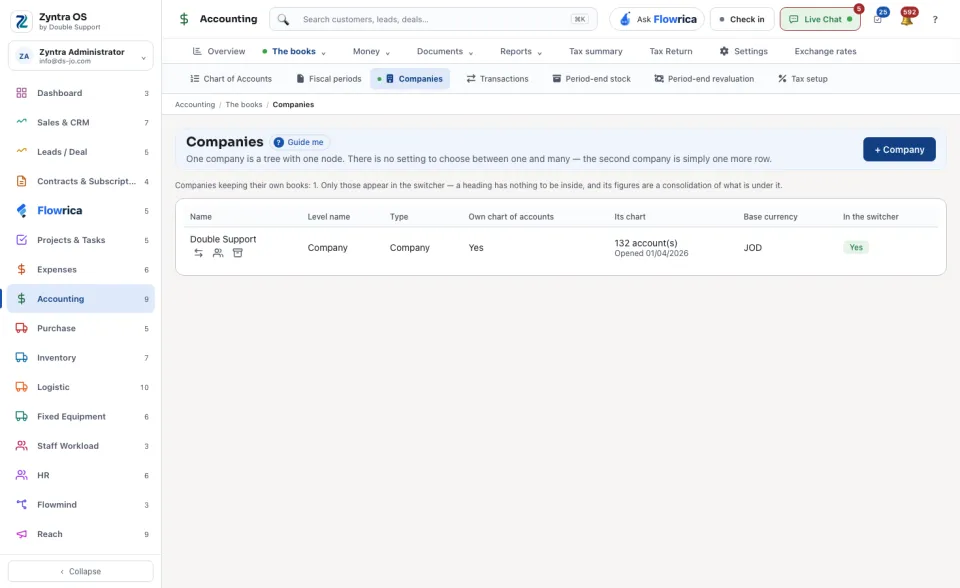Expand the Zyntra Administrator account dropdown
Screen dimensions: 960x588
coord(81,56)
